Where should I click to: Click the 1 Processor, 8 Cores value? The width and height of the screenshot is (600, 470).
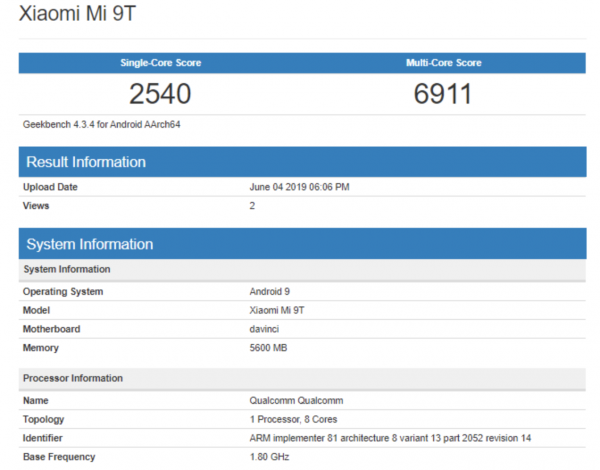pyautogui.click(x=293, y=419)
